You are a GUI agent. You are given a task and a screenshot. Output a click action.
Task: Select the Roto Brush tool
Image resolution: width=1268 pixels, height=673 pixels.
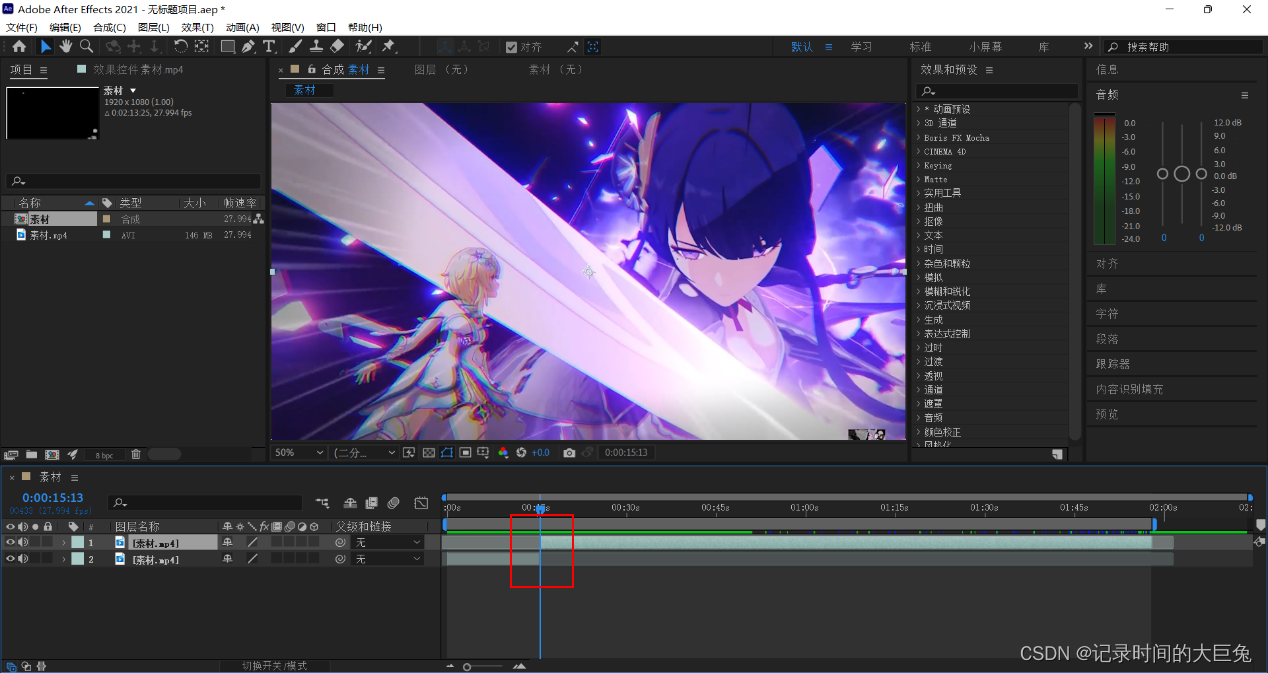pyautogui.click(x=363, y=46)
